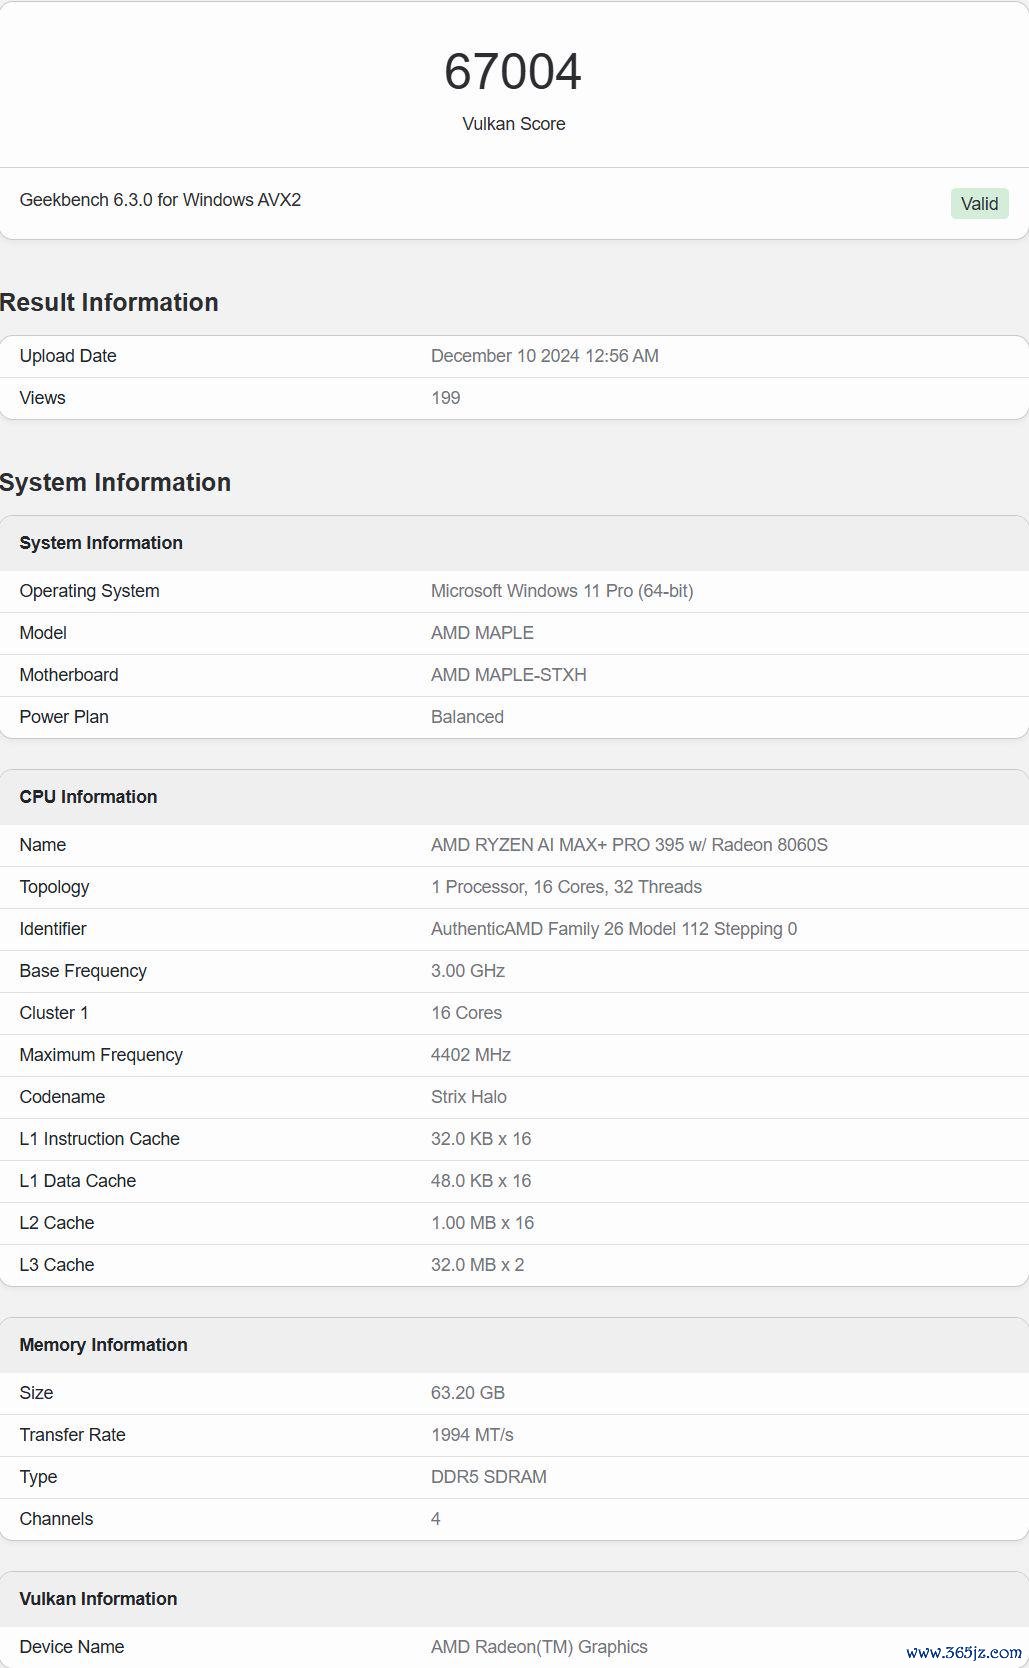Click the AMD MAPLE-STXH motherboard value

[x=509, y=675]
